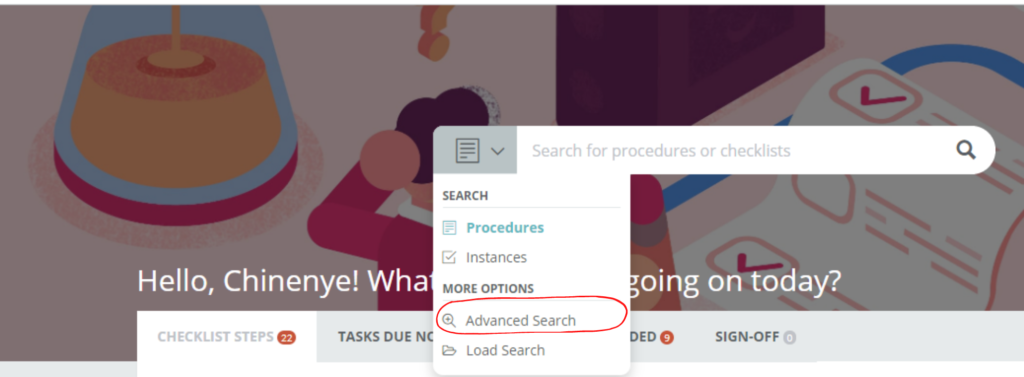Screen dimensions: 1024x377
Task: Click the 22 badge on Checklist Steps
Action: pos(286,337)
